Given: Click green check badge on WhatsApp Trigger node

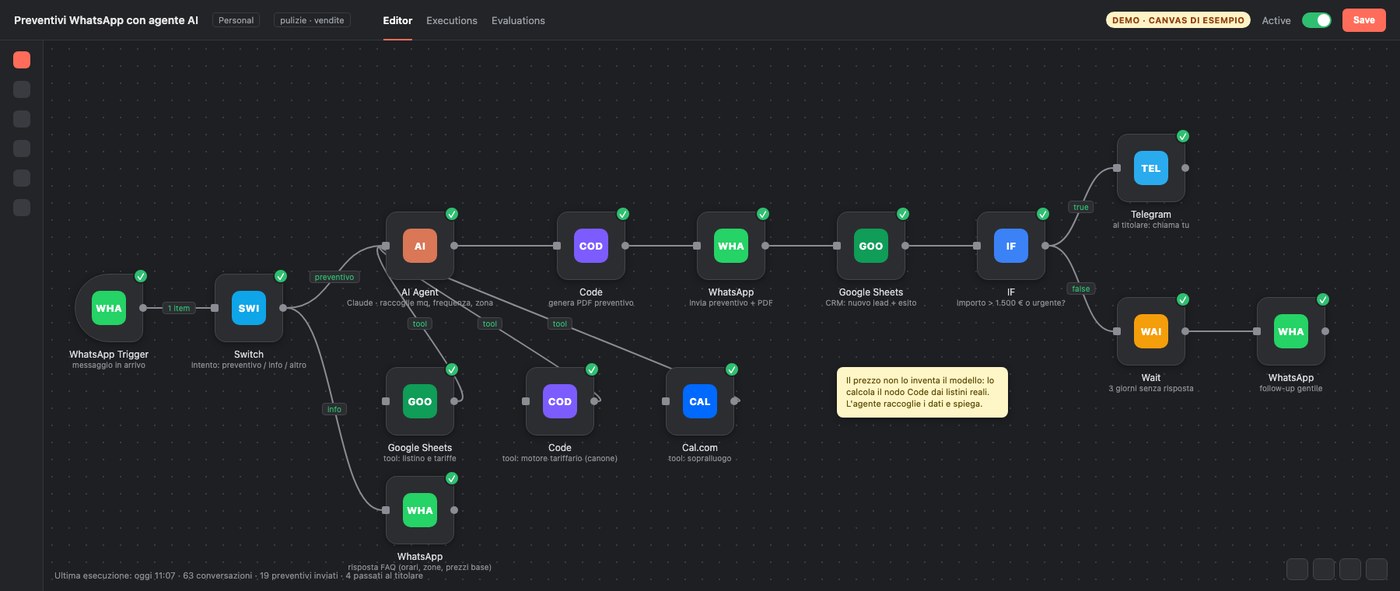Looking at the screenshot, I should pos(141,276).
